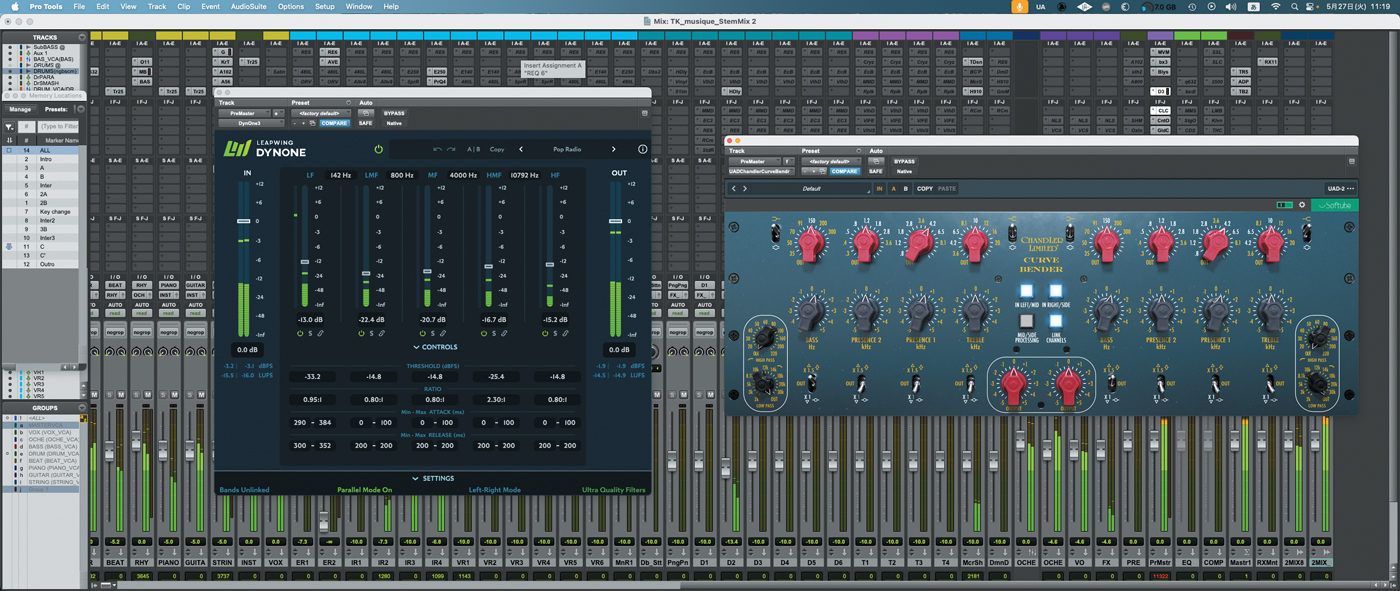This screenshot has width=1400, height=591.
Task: Toggle Parallel Mode On in DynOne
Action: (364, 490)
